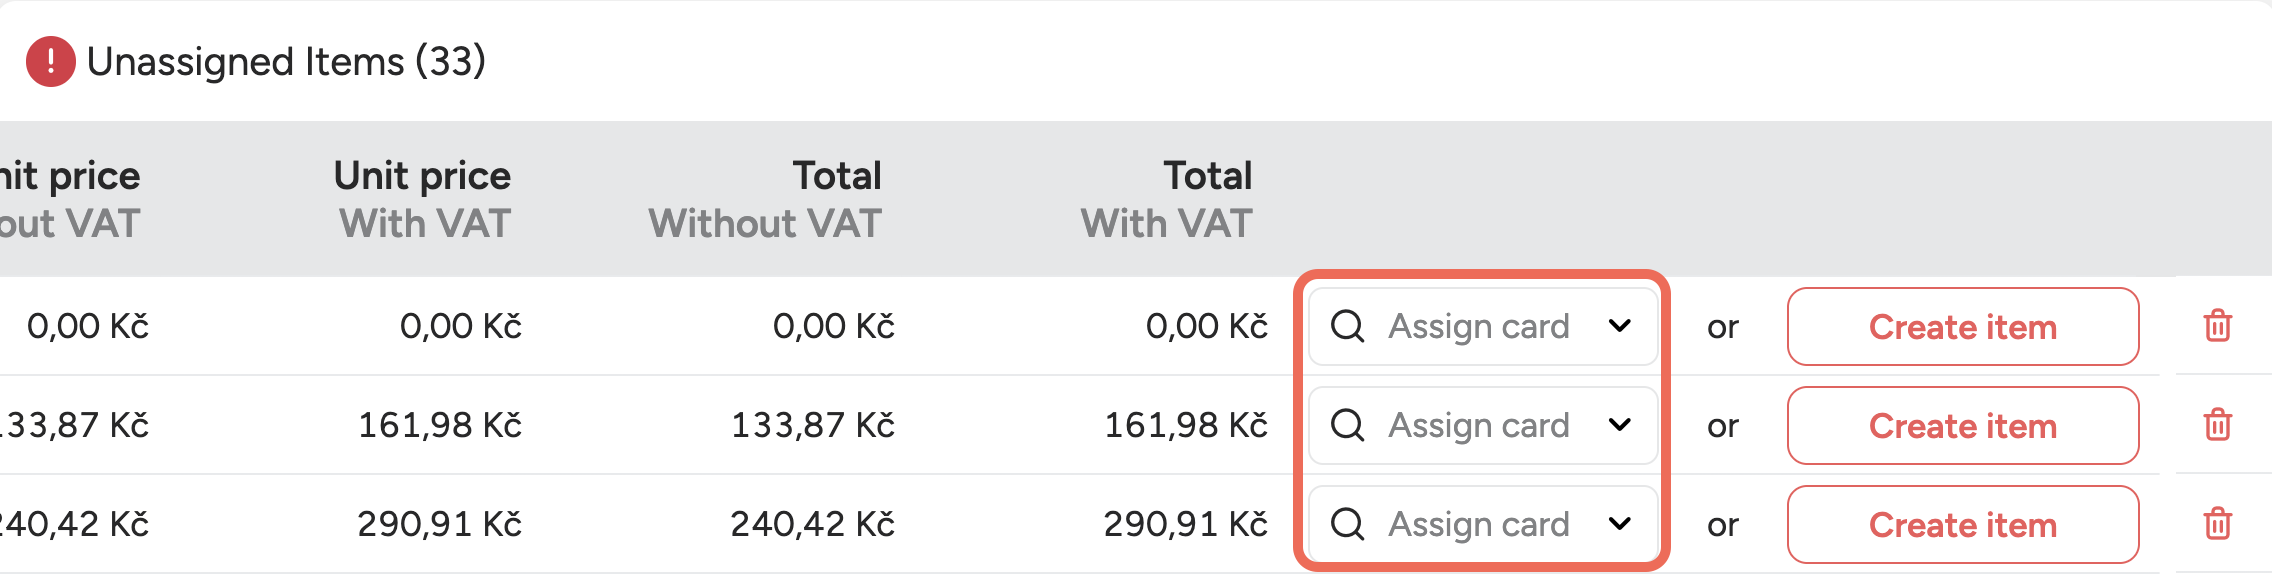Focus the Assign card field in the 290,91 Kč row
This screenshot has height=576, width=2272.
point(1478,524)
